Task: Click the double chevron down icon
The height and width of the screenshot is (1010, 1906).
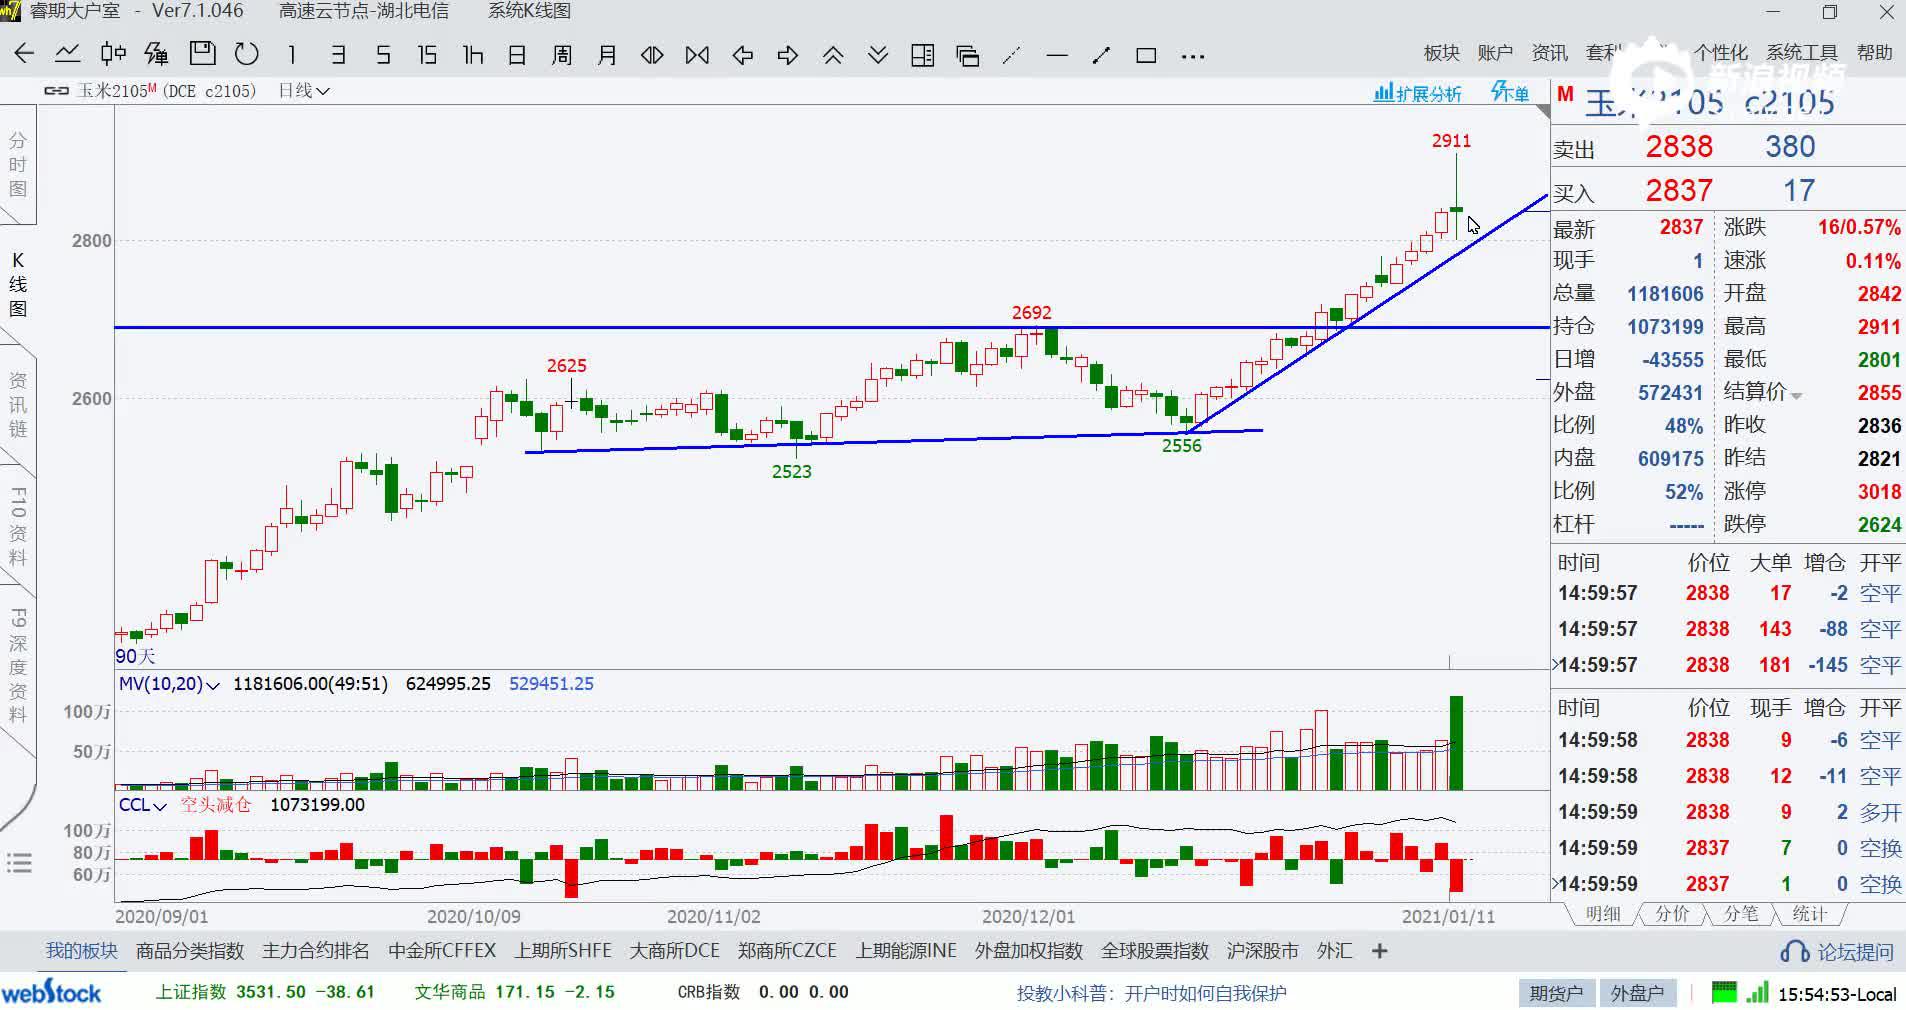Action: pyautogui.click(x=877, y=55)
